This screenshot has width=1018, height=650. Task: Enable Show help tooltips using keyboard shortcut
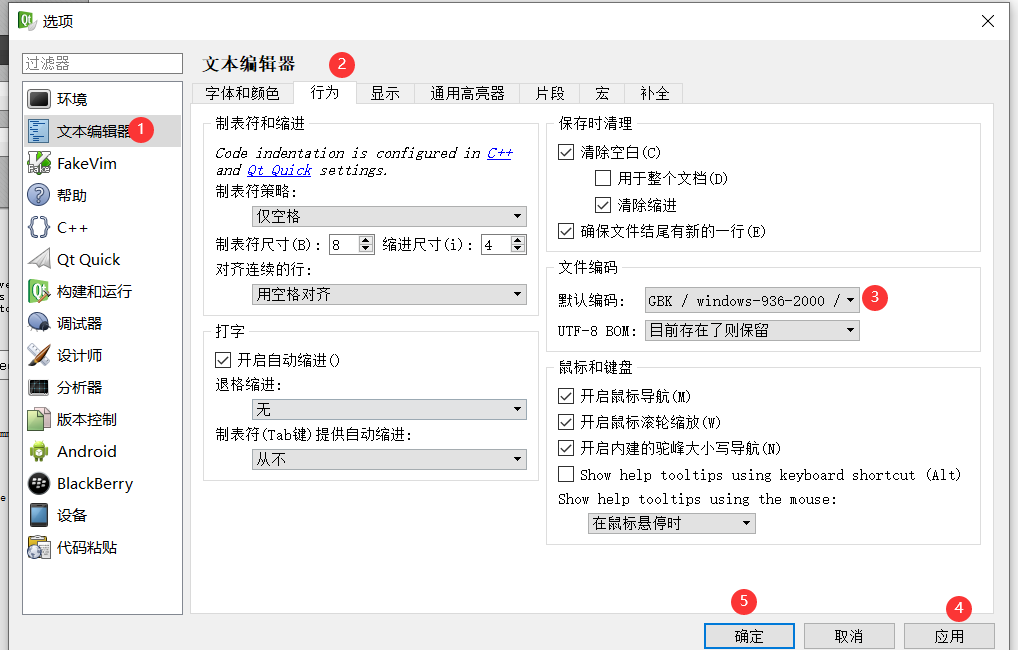point(566,475)
